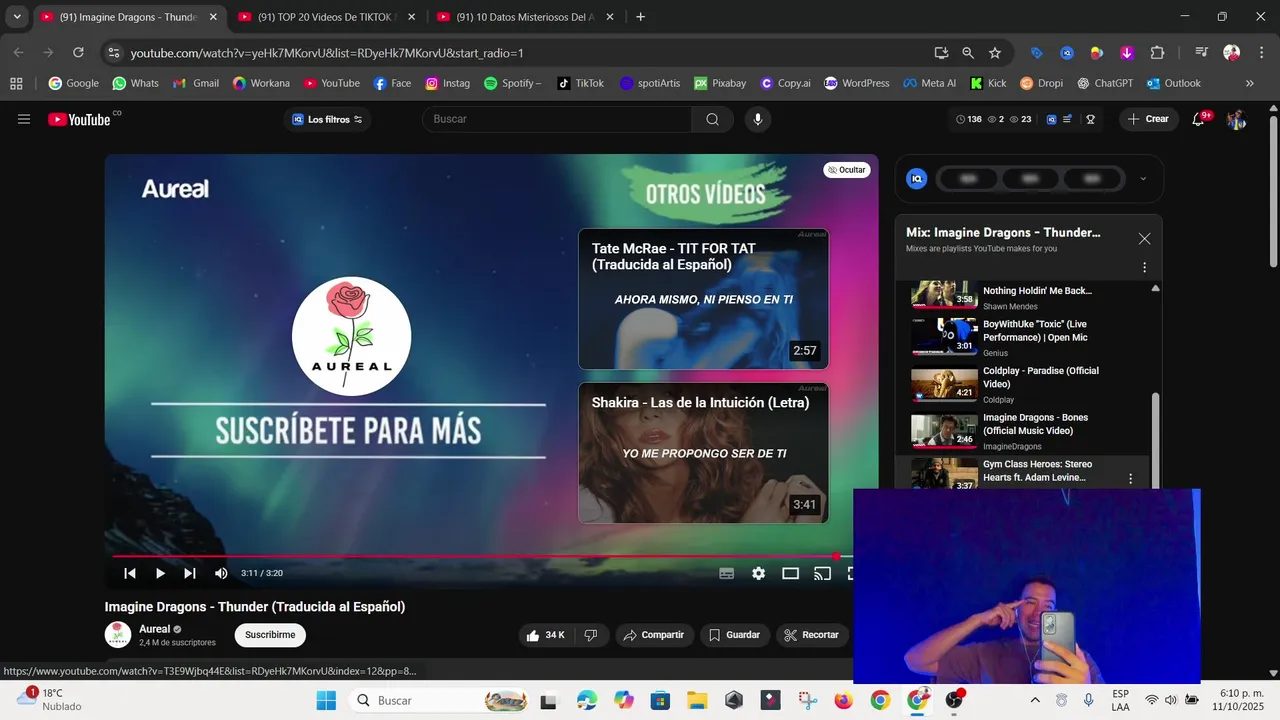Image resolution: width=1280 pixels, height=720 pixels.
Task: Click the trophy icon in YouTube header
Action: pyautogui.click(x=1090, y=119)
